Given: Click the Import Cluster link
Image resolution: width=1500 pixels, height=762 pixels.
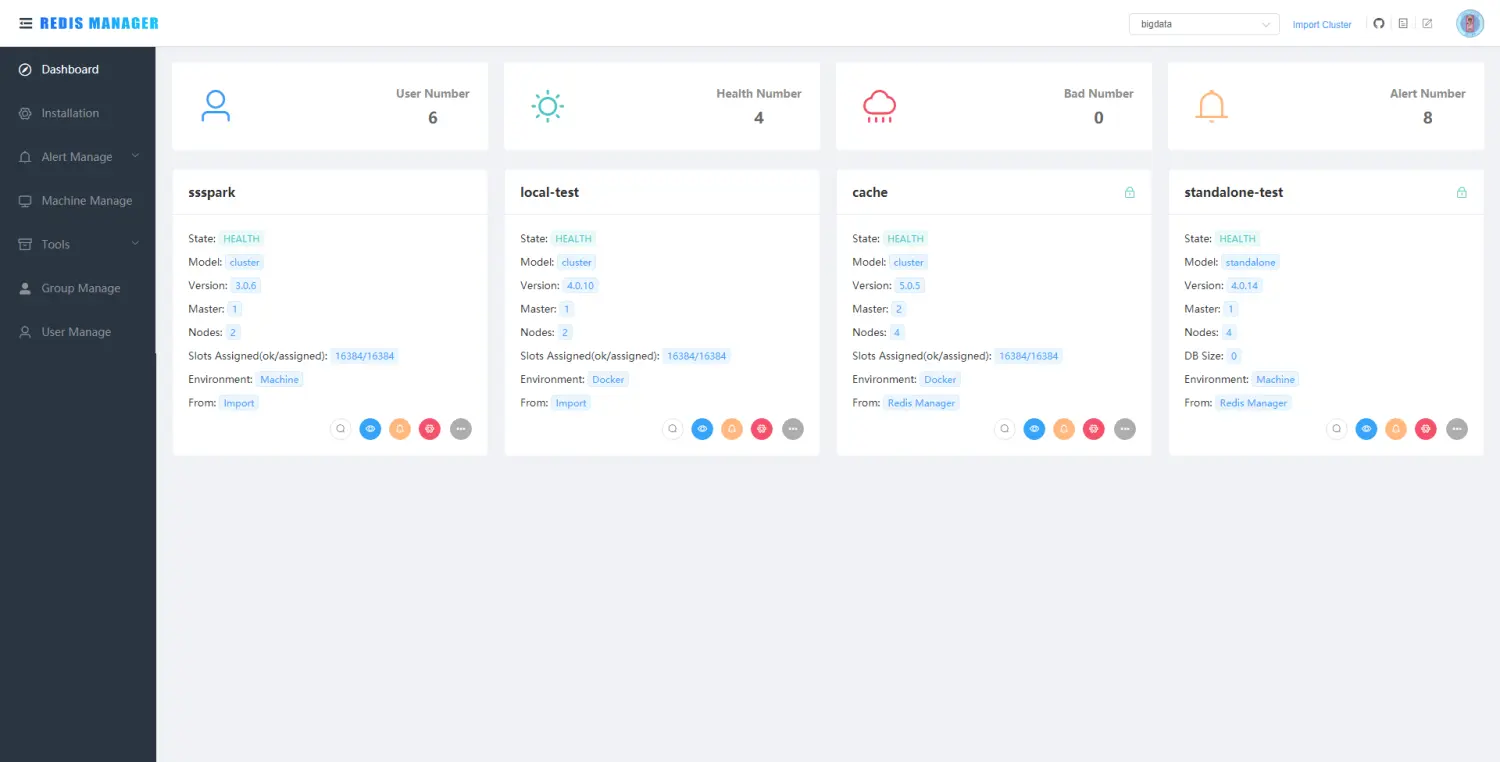Looking at the screenshot, I should coord(1321,25).
